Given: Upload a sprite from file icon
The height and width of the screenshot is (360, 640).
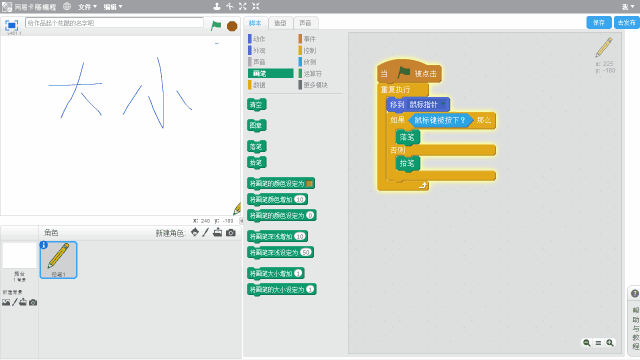Looking at the screenshot, I should [218, 232].
